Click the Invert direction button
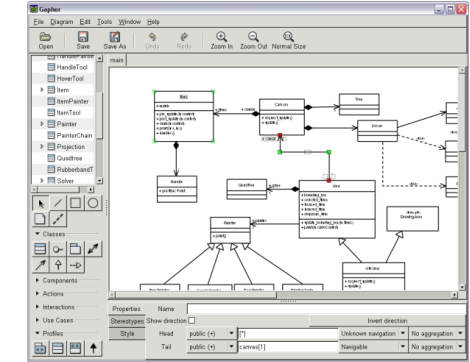This screenshot has width=470, height=362. pos(387,321)
